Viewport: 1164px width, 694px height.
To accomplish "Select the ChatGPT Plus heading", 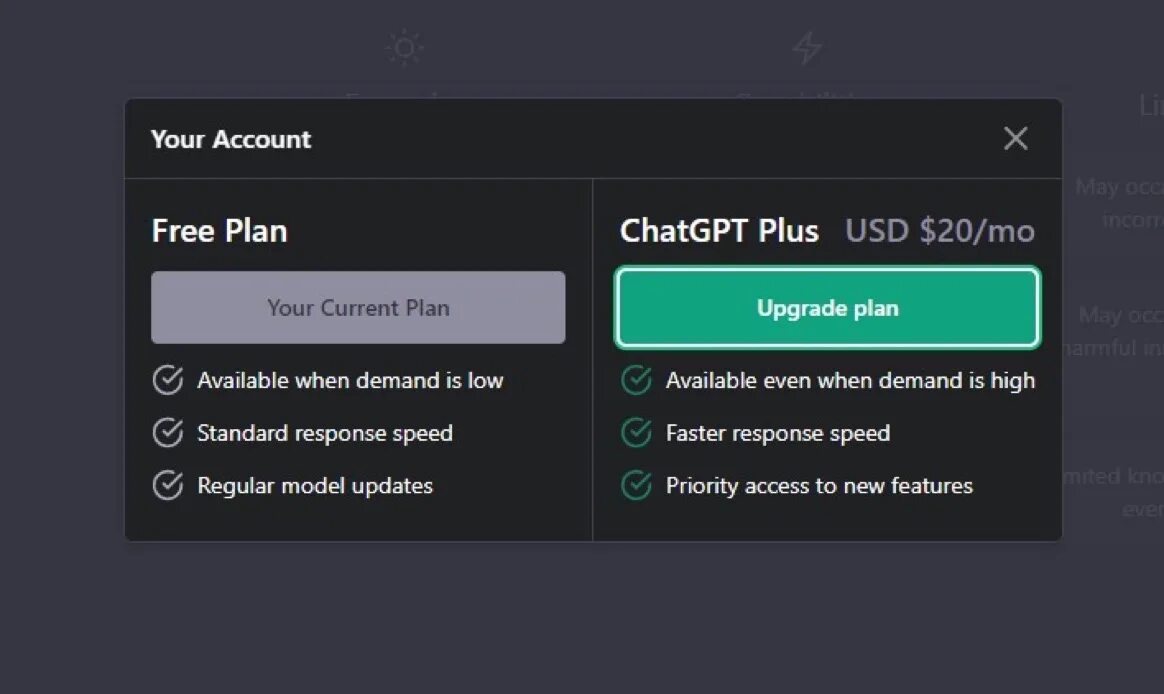I will pyautogui.click(x=719, y=231).
